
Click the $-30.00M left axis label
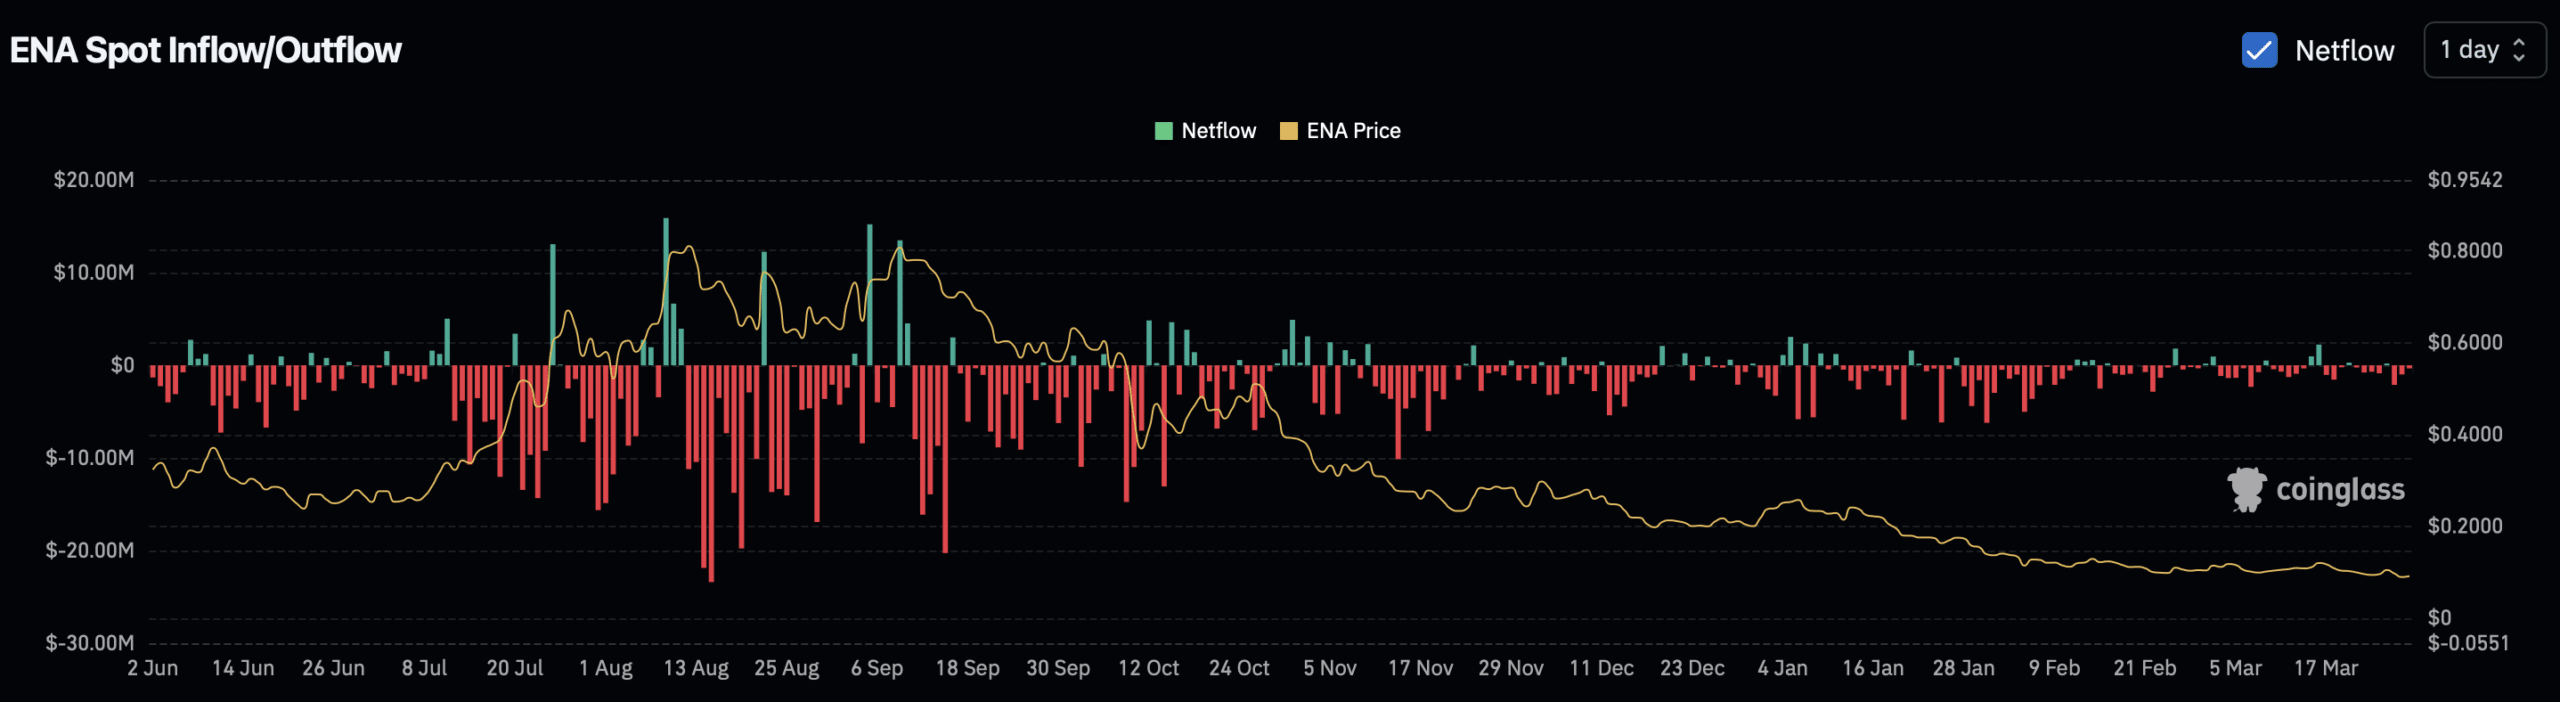tap(89, 643)
